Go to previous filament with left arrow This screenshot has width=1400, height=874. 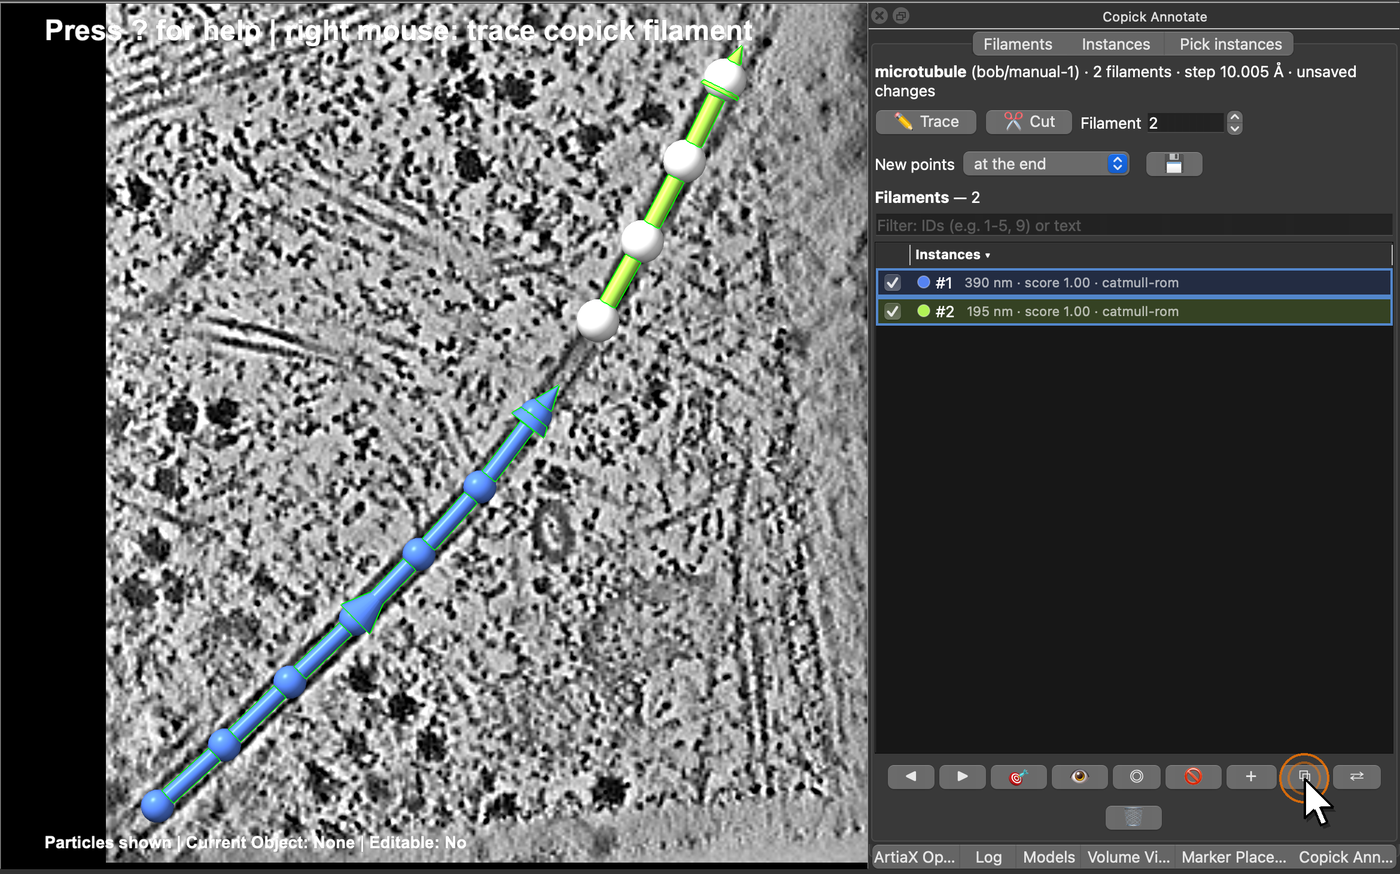click(x=910, y=776)
